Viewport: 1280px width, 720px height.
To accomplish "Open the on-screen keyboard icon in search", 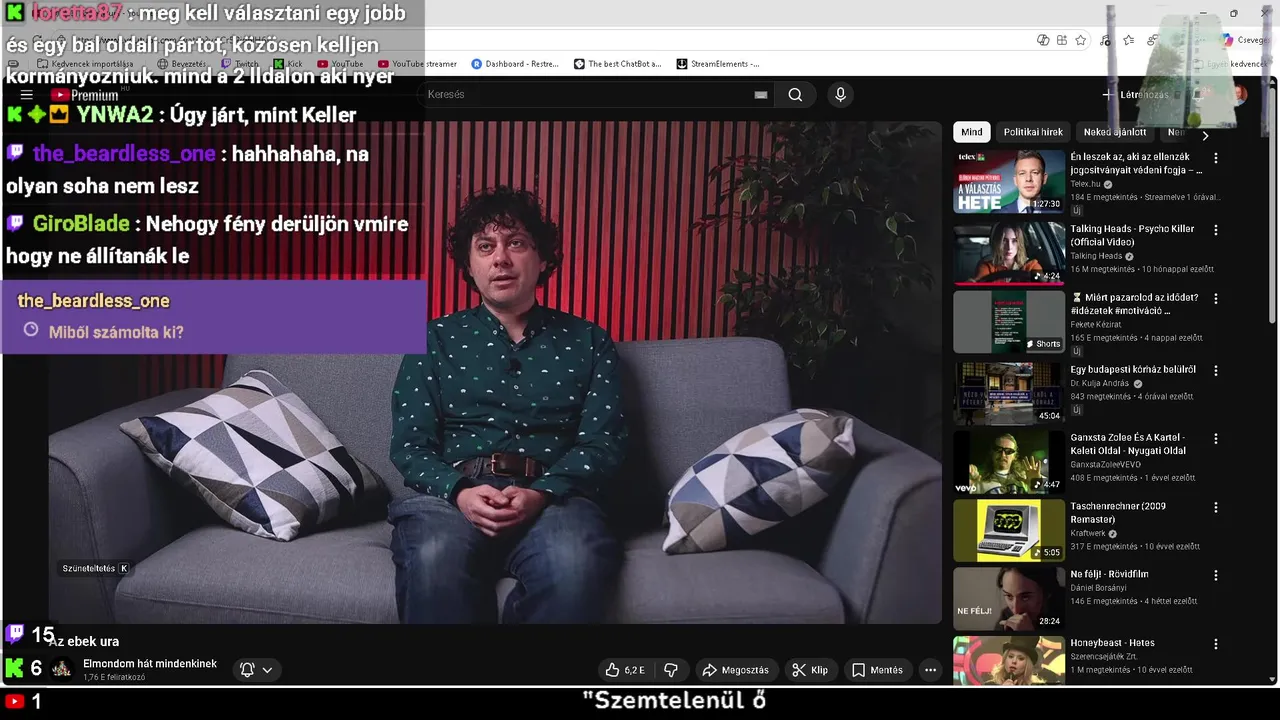I will click(761, 95).
